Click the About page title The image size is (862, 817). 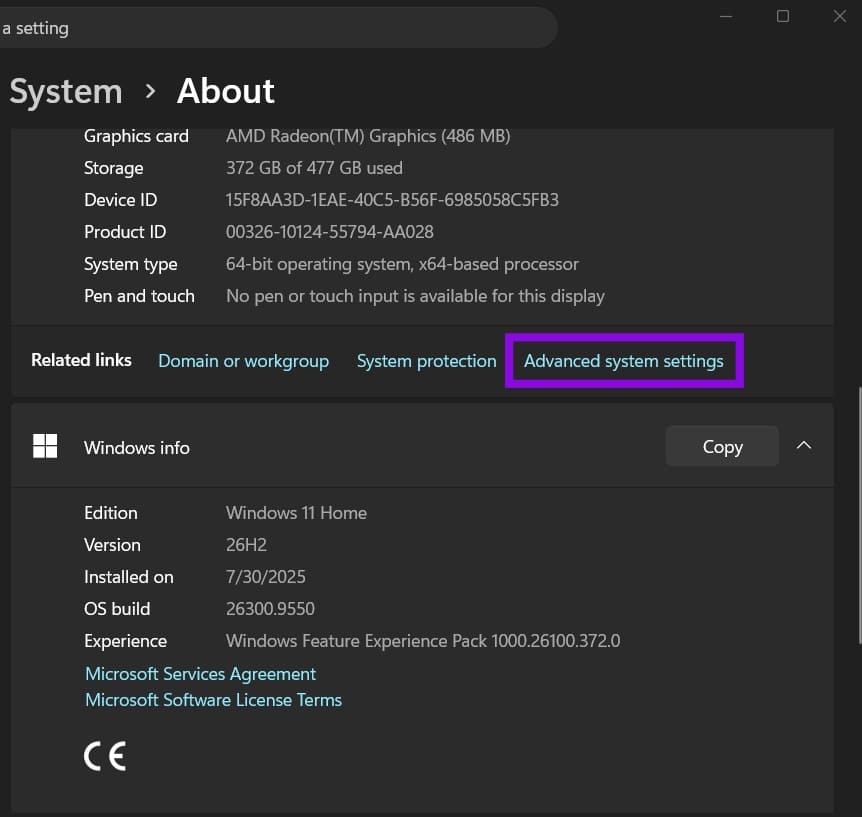[x=225, y=91]
